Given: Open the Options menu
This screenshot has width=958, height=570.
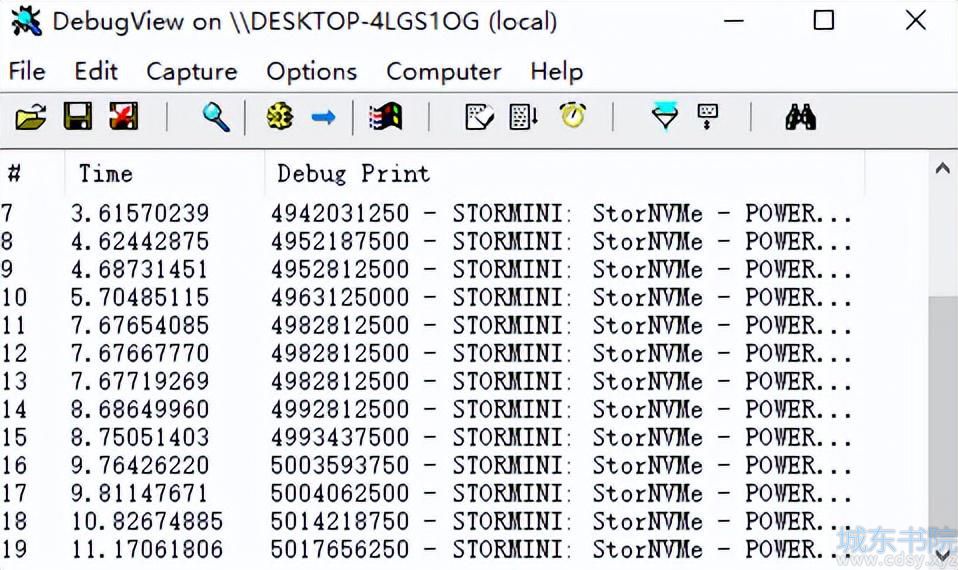Looking at the screenshot, I should [312, 71].
